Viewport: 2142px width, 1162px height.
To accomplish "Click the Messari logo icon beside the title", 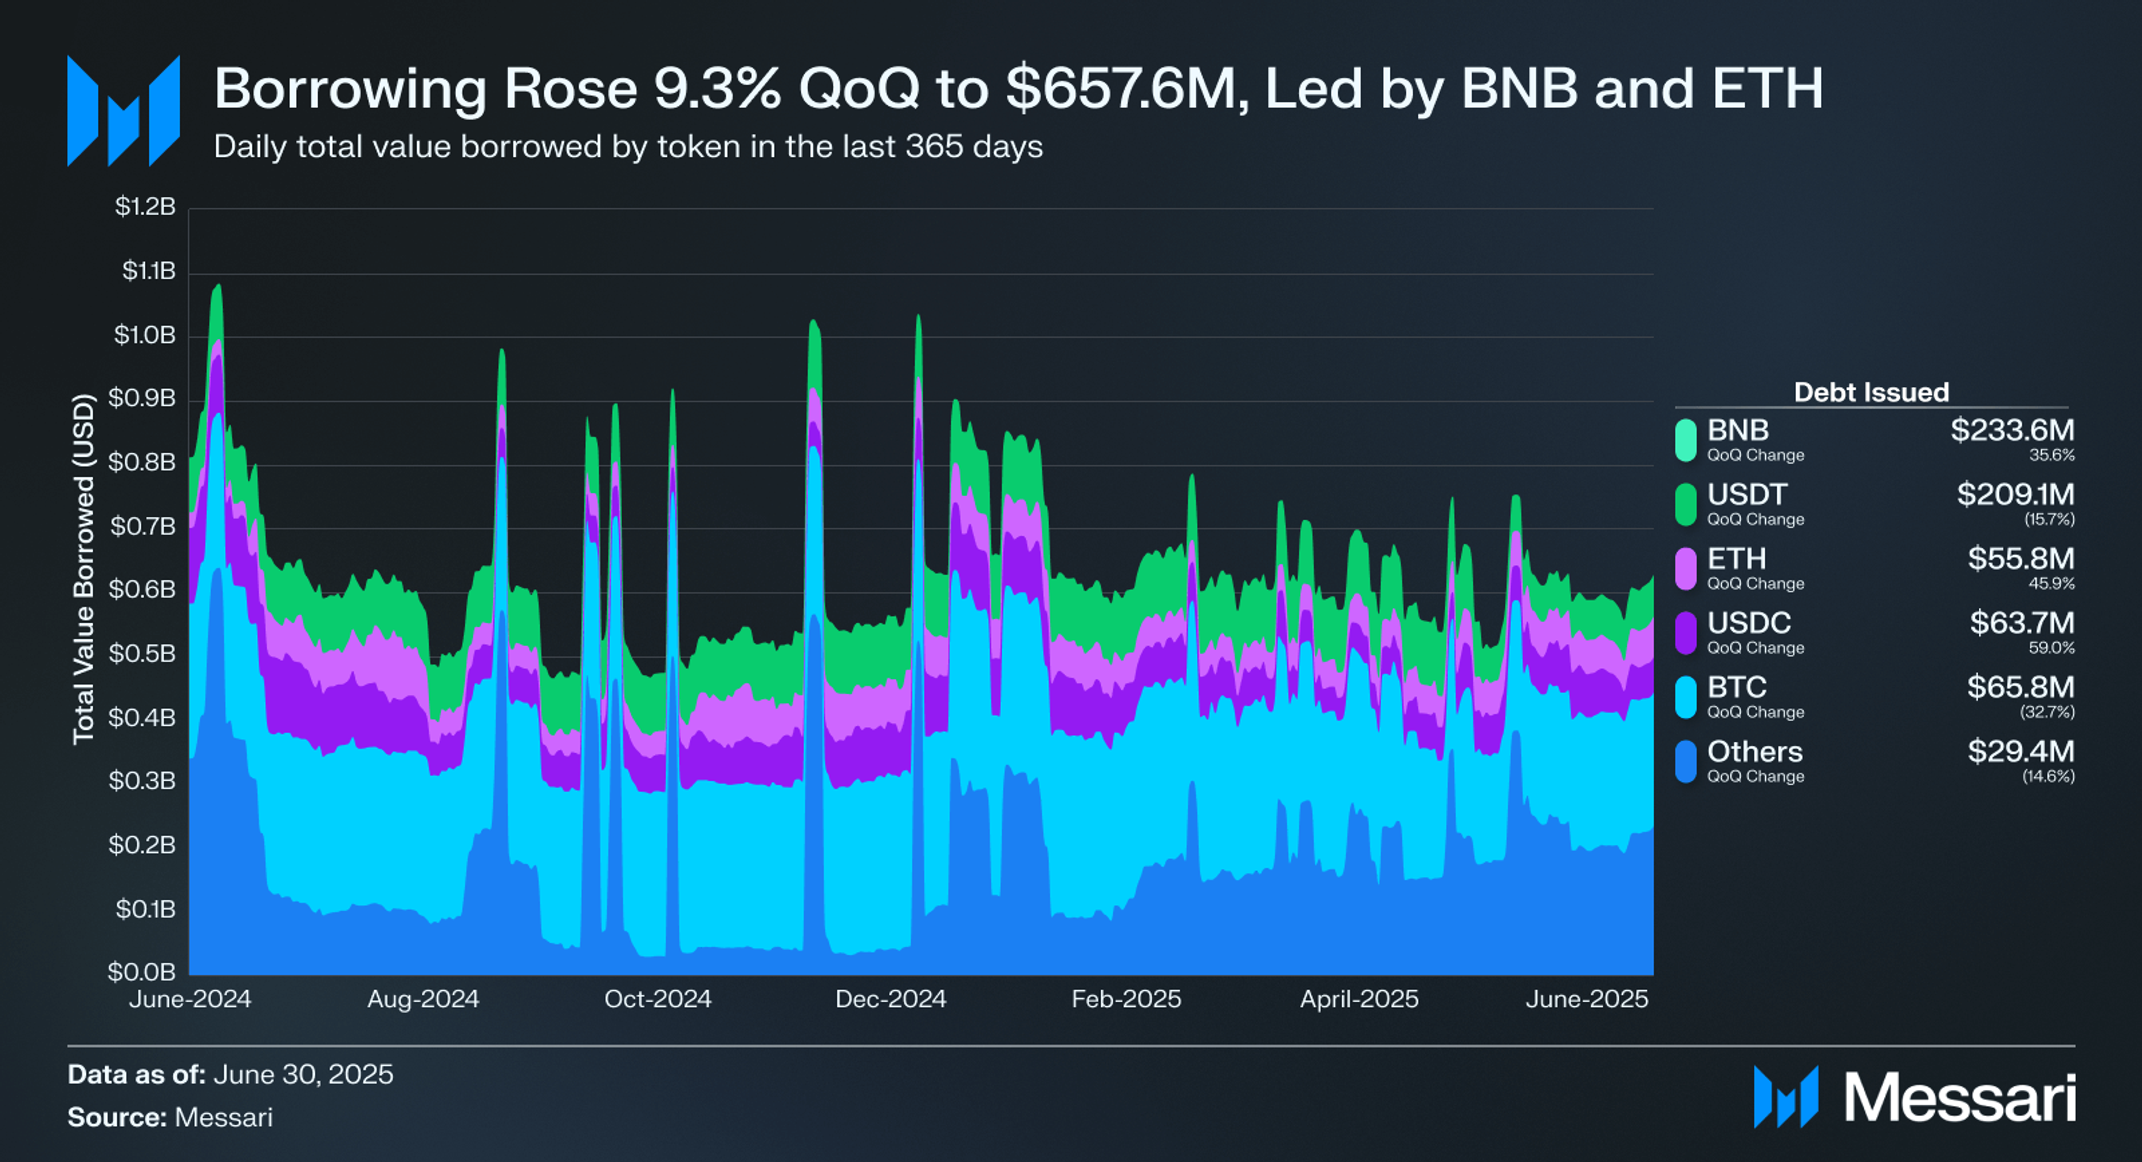I will (124, 111).
